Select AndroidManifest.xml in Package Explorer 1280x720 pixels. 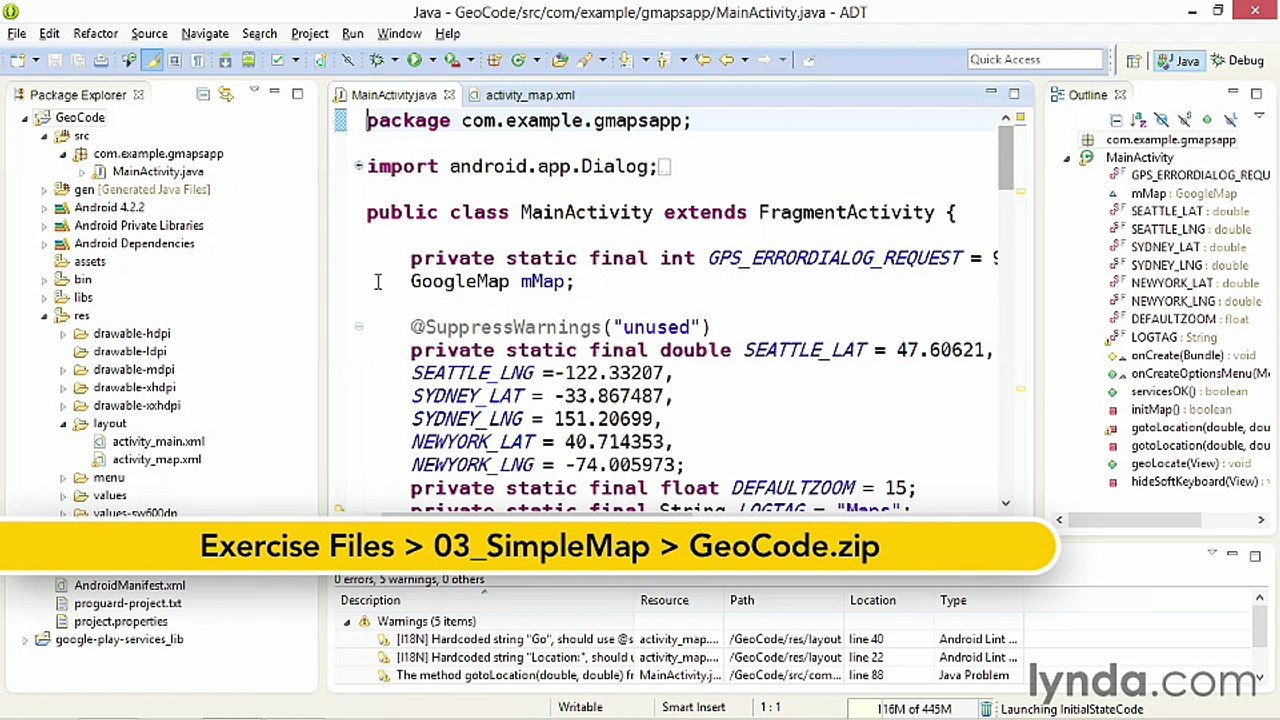coord(129,585)
